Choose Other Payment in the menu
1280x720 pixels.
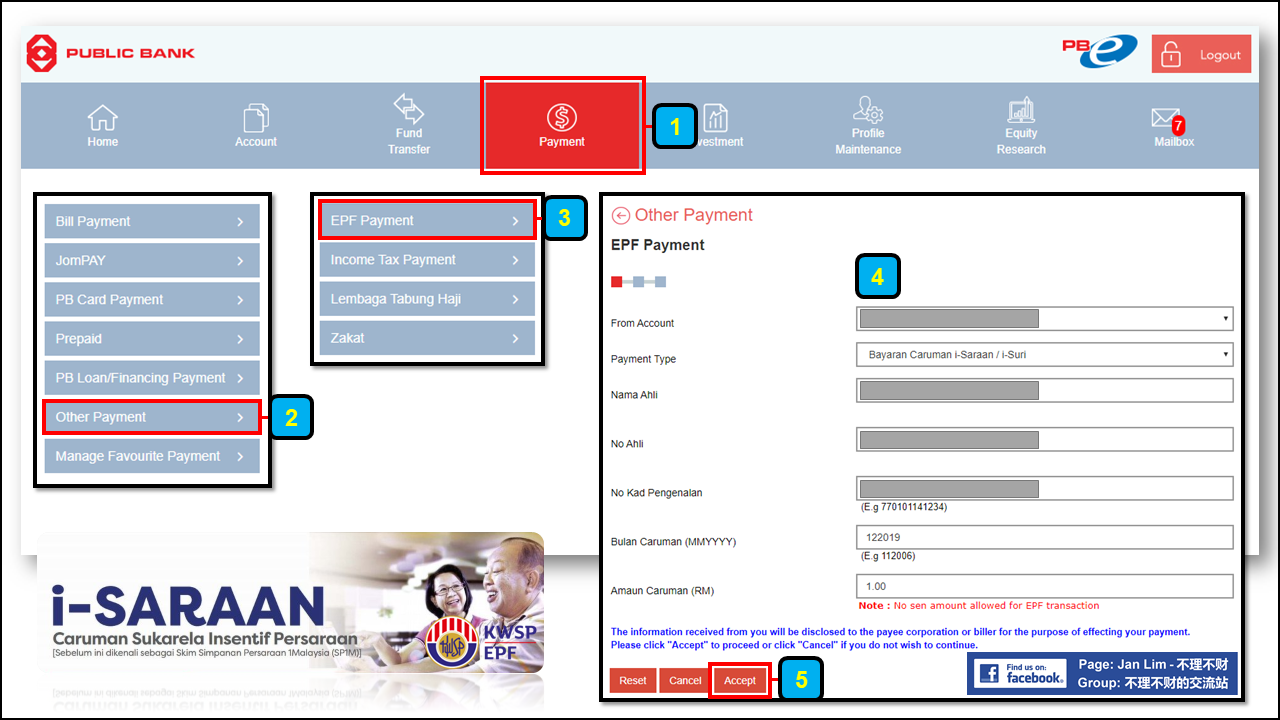click(151, 417)
